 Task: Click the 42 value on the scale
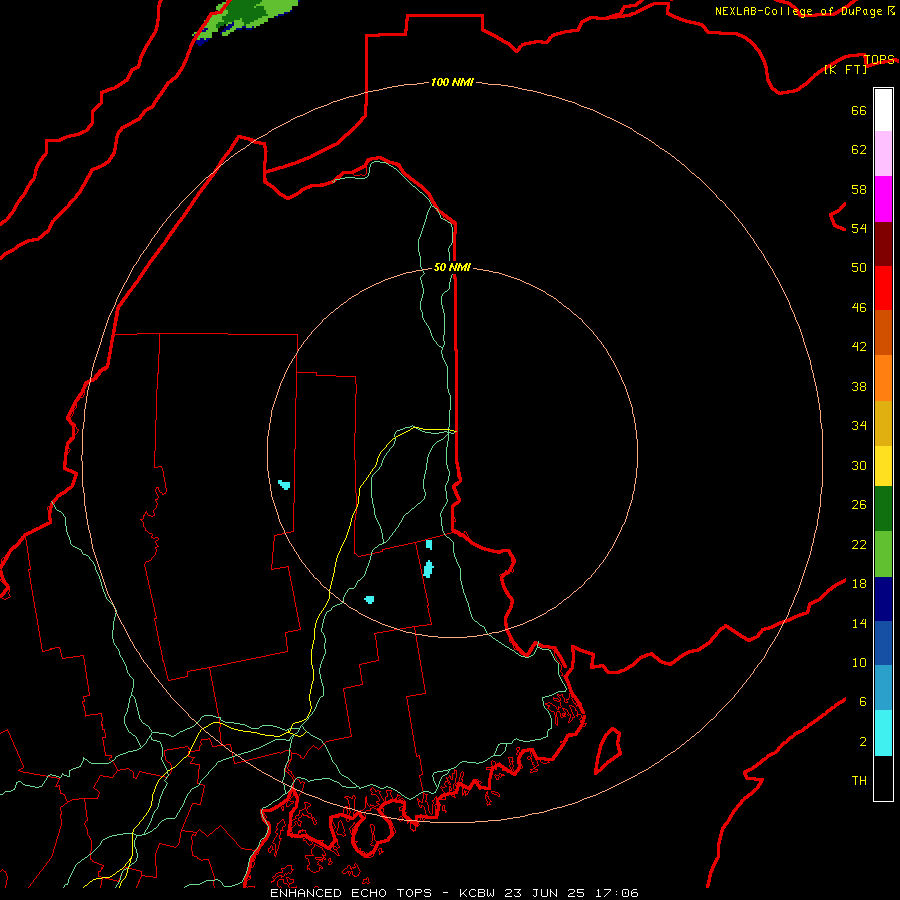(859, 347)
